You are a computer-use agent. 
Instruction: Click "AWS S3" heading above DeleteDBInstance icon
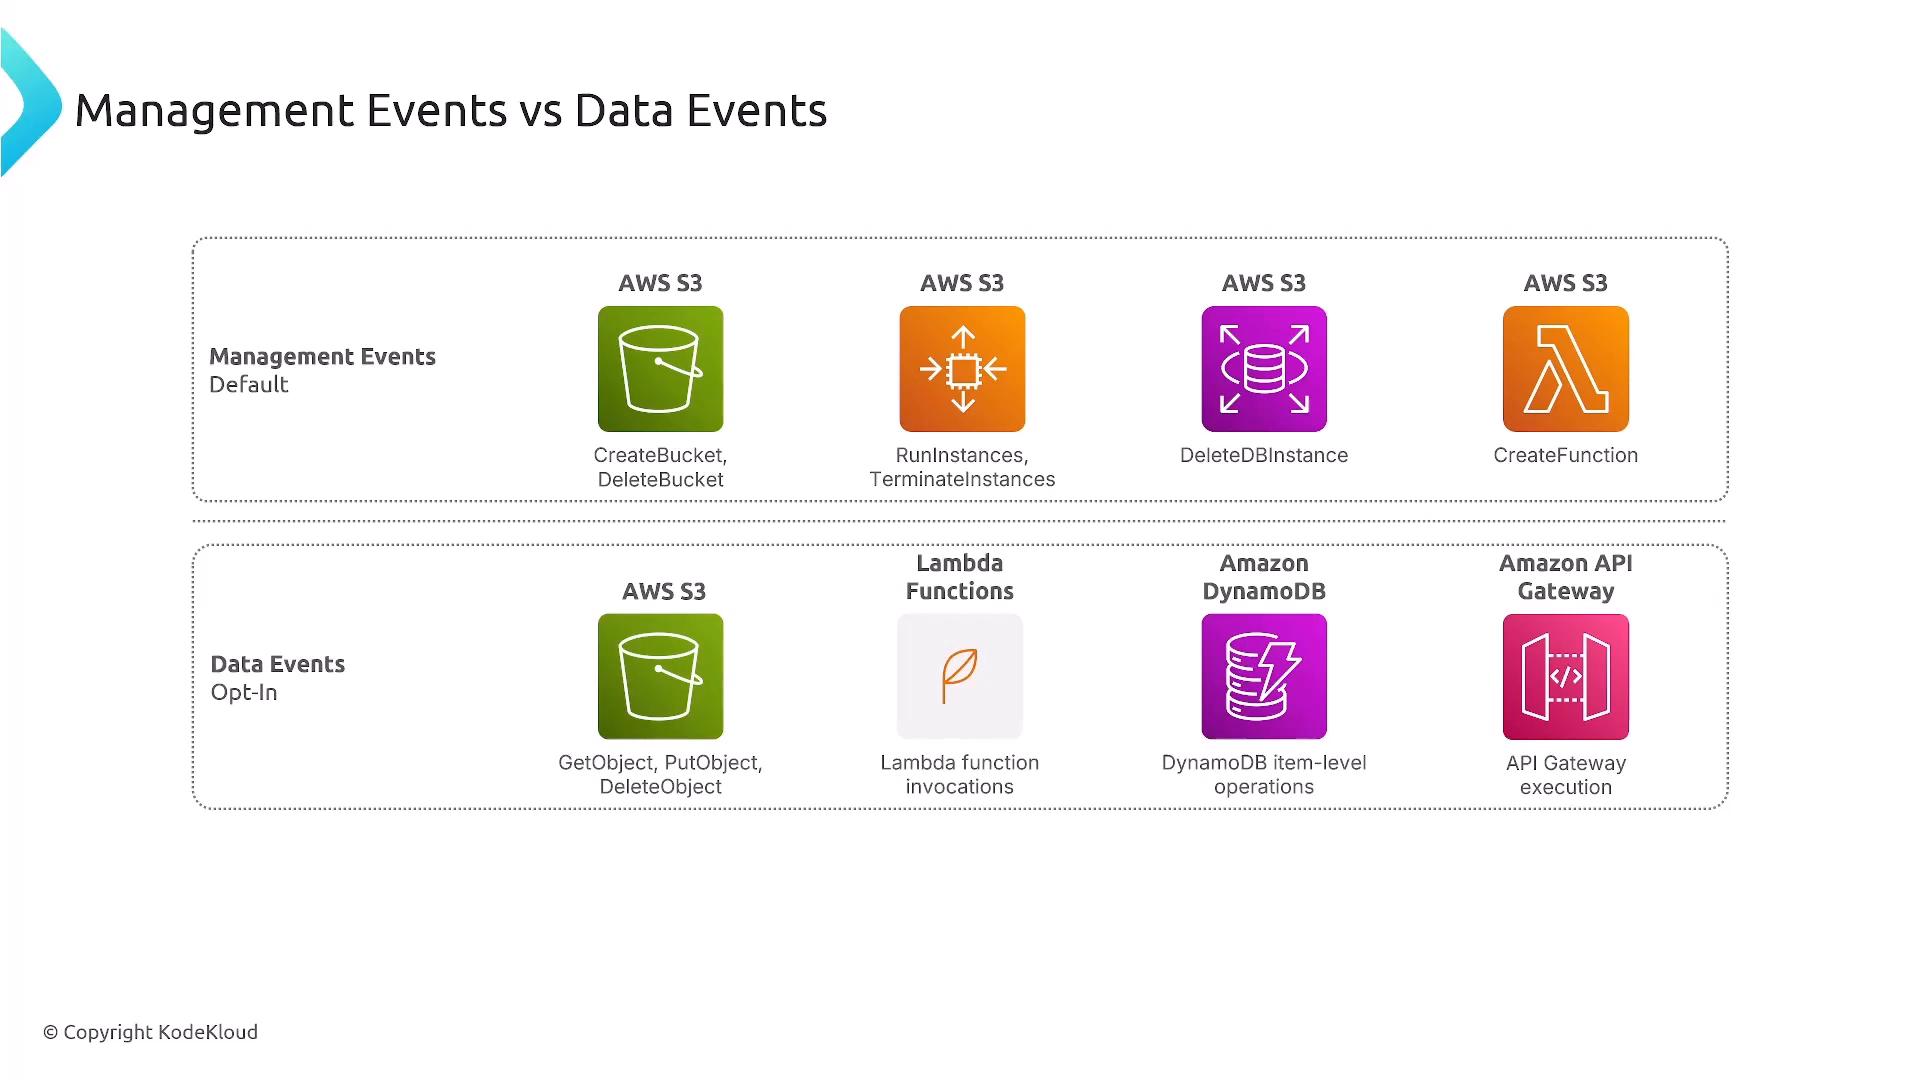[x=1264, y=283]
